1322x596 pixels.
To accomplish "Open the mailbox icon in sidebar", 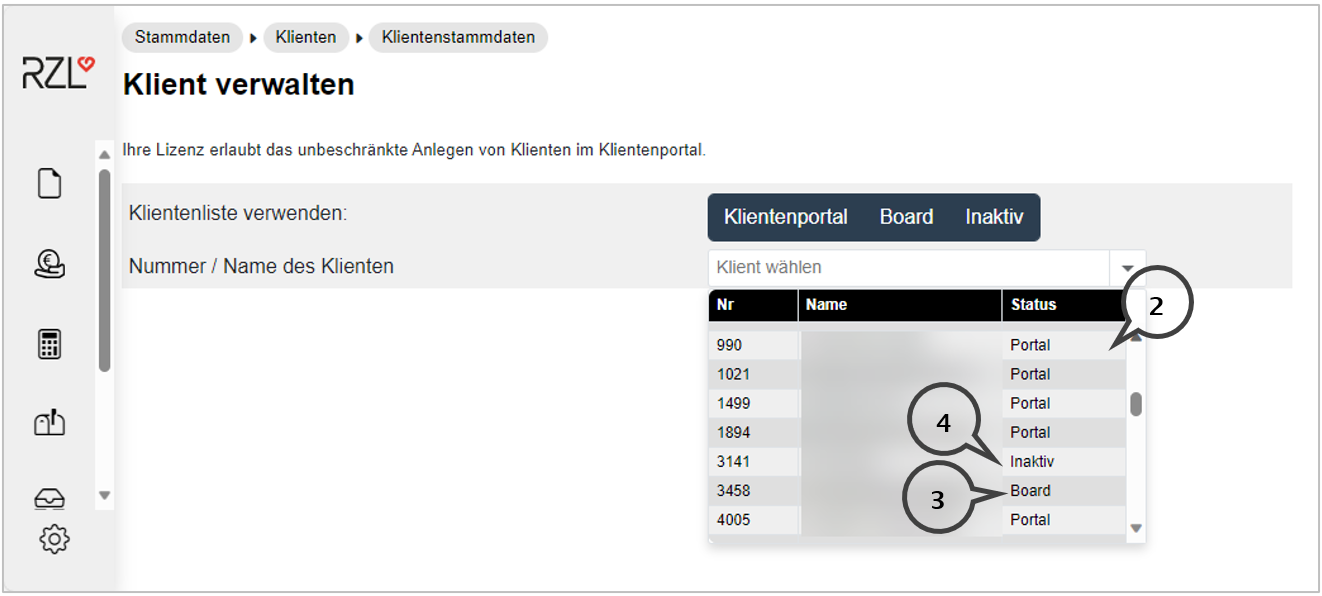I will coord(50,424).
